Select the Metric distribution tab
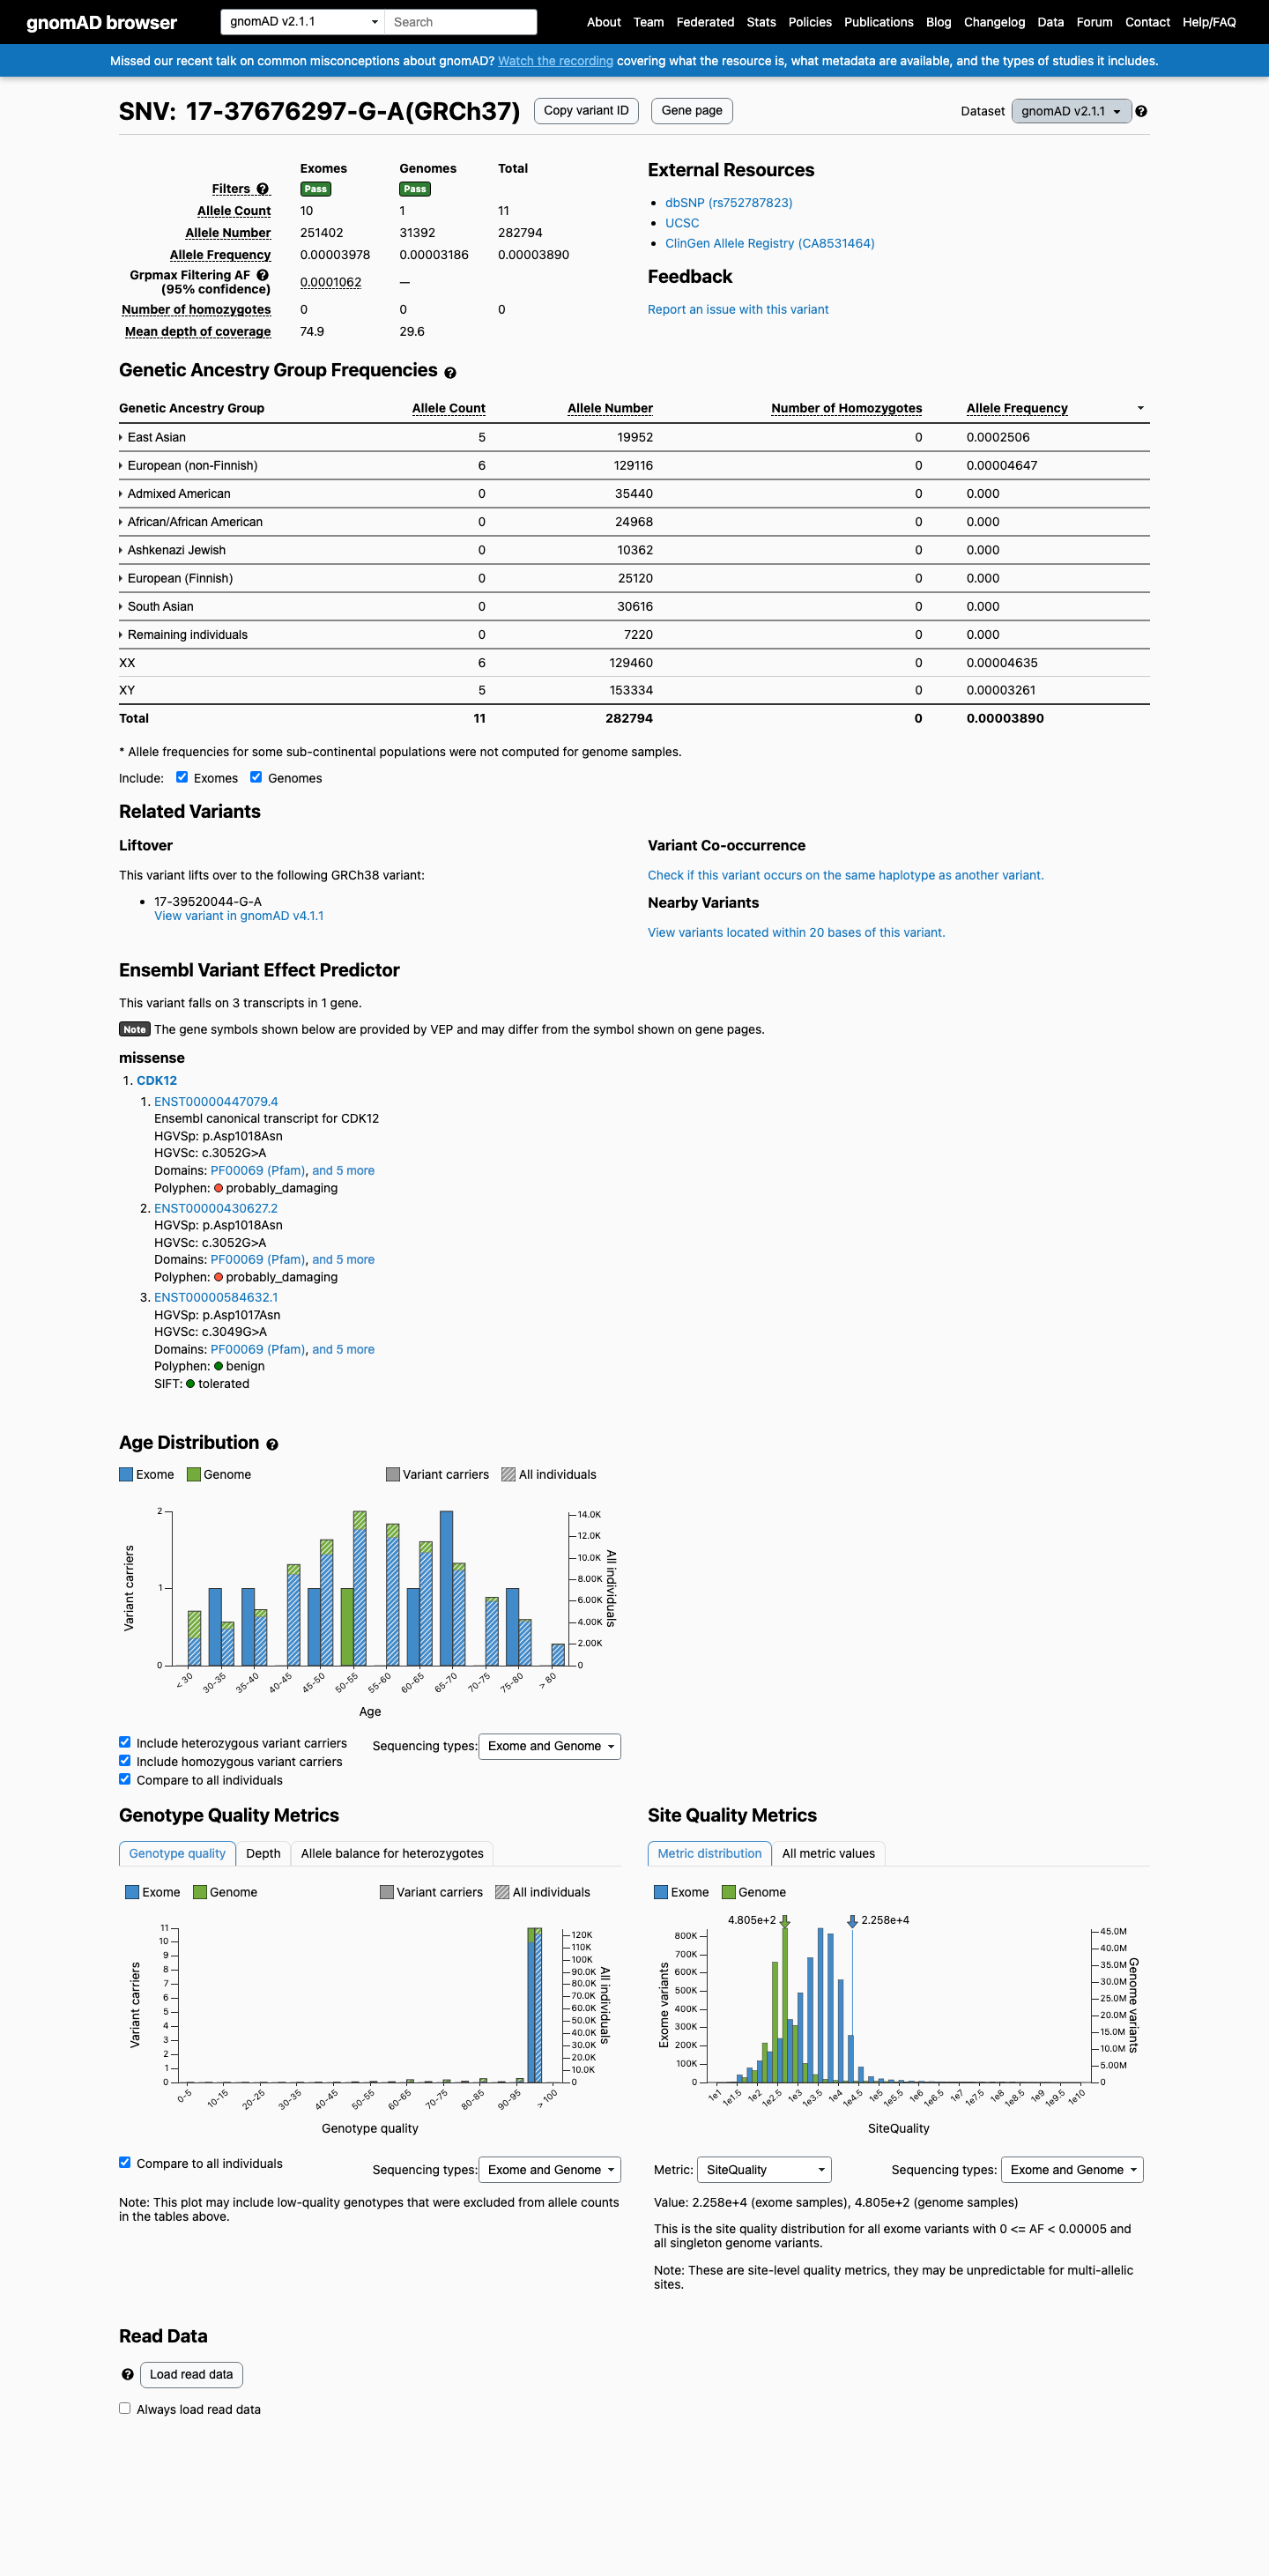Viewport: 1269px width, 2576px height. (x=709, y=1853)
